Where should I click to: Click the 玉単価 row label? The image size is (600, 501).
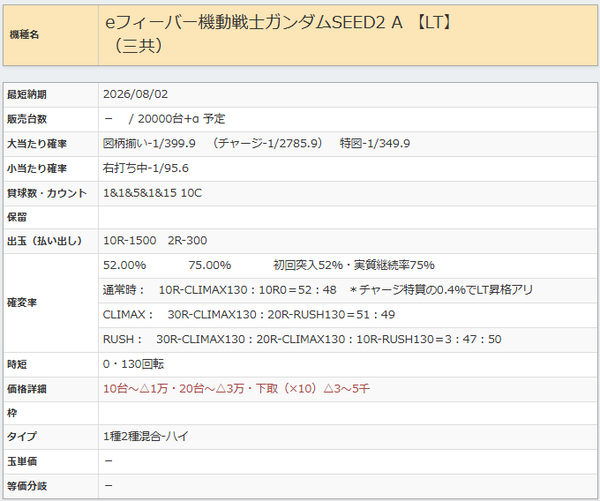[22, 462]
